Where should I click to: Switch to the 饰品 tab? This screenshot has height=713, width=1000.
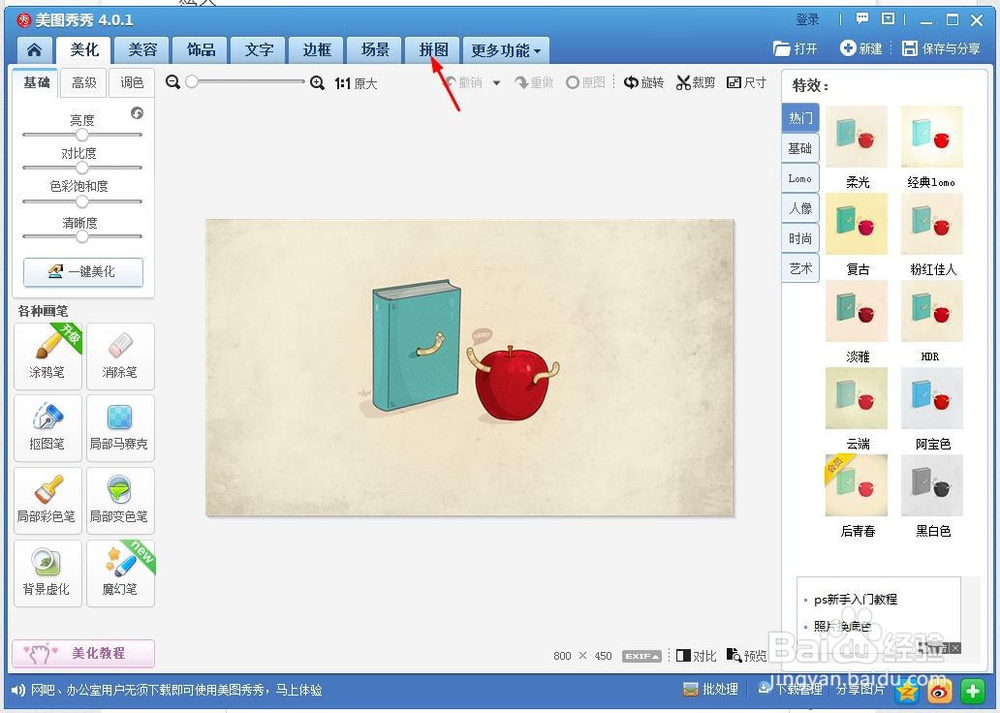201,50
